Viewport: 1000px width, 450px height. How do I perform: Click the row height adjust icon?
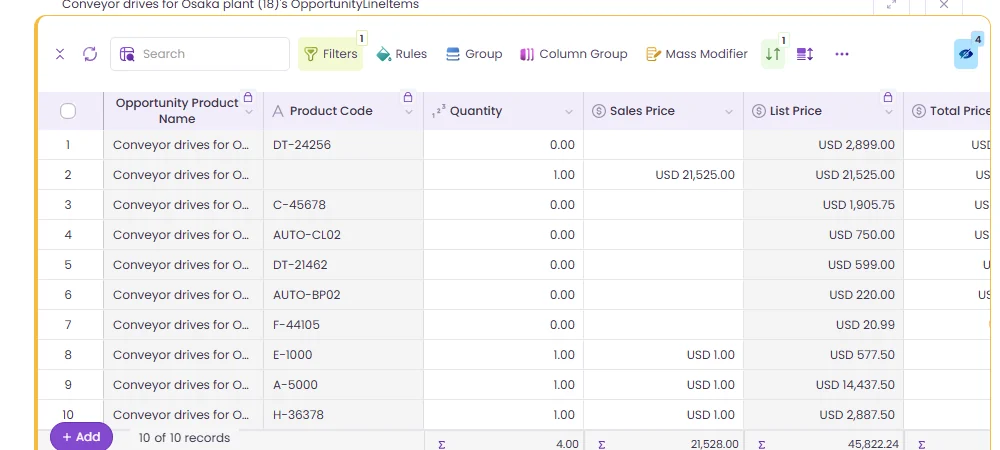(805, 54)
